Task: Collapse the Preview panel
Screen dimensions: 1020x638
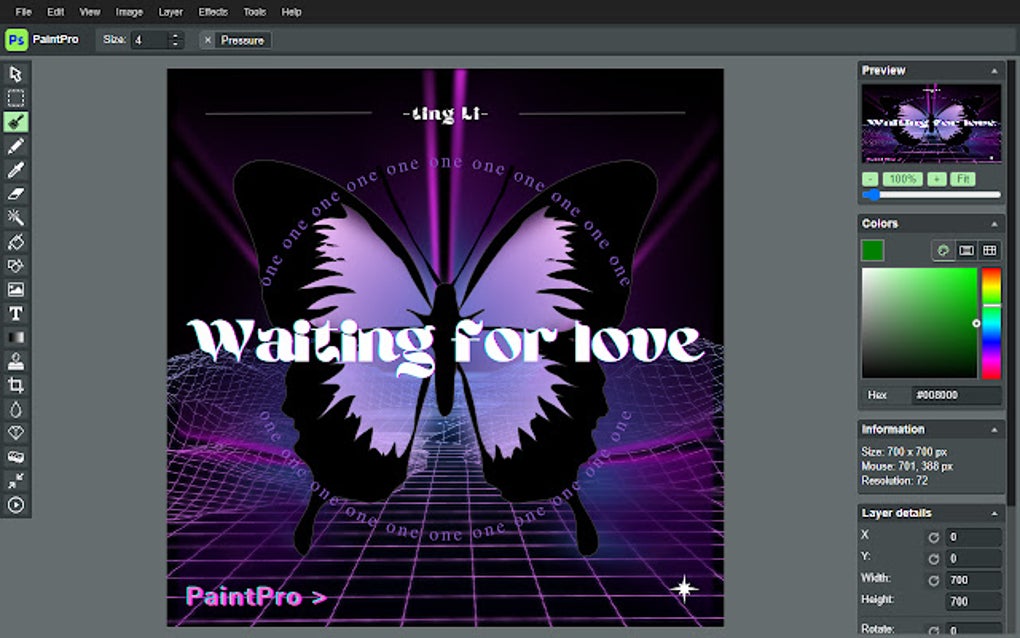Action: click(x=996, y=70)
